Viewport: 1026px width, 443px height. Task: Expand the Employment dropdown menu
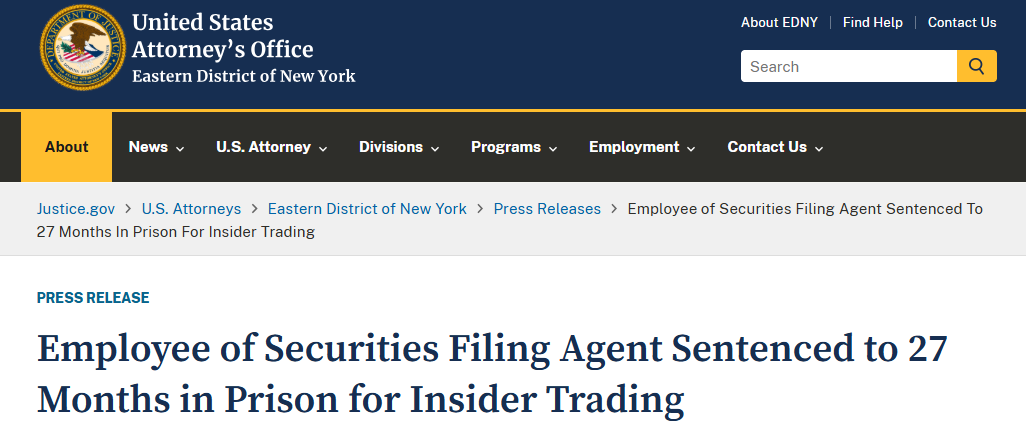[642, 147]
